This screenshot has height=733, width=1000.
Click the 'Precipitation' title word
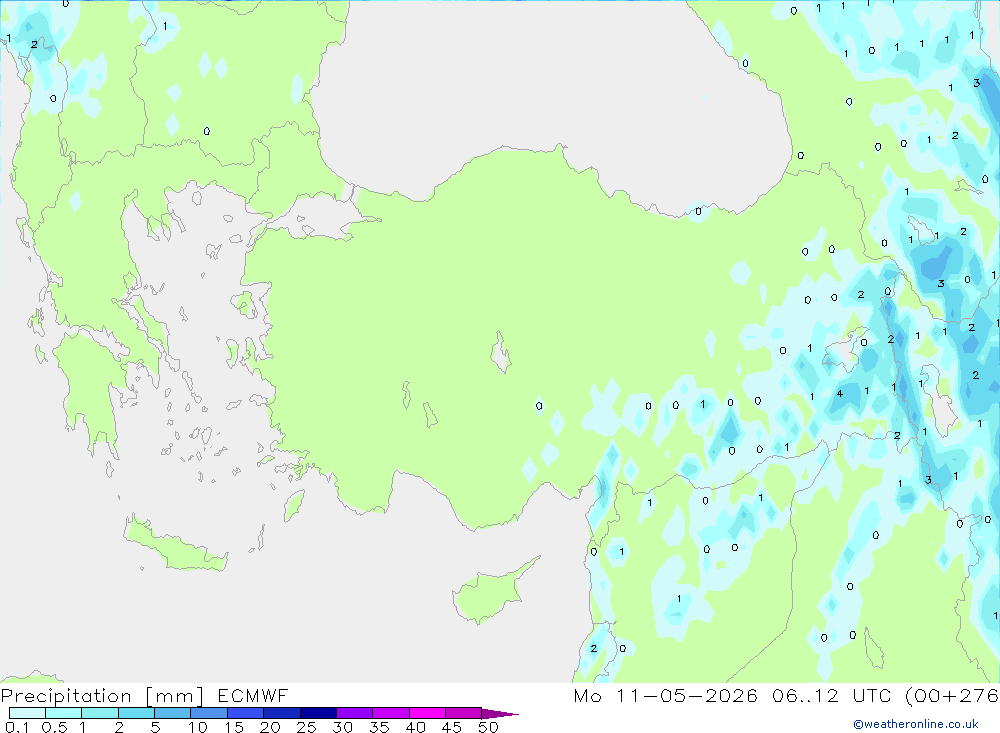point(66,696)
